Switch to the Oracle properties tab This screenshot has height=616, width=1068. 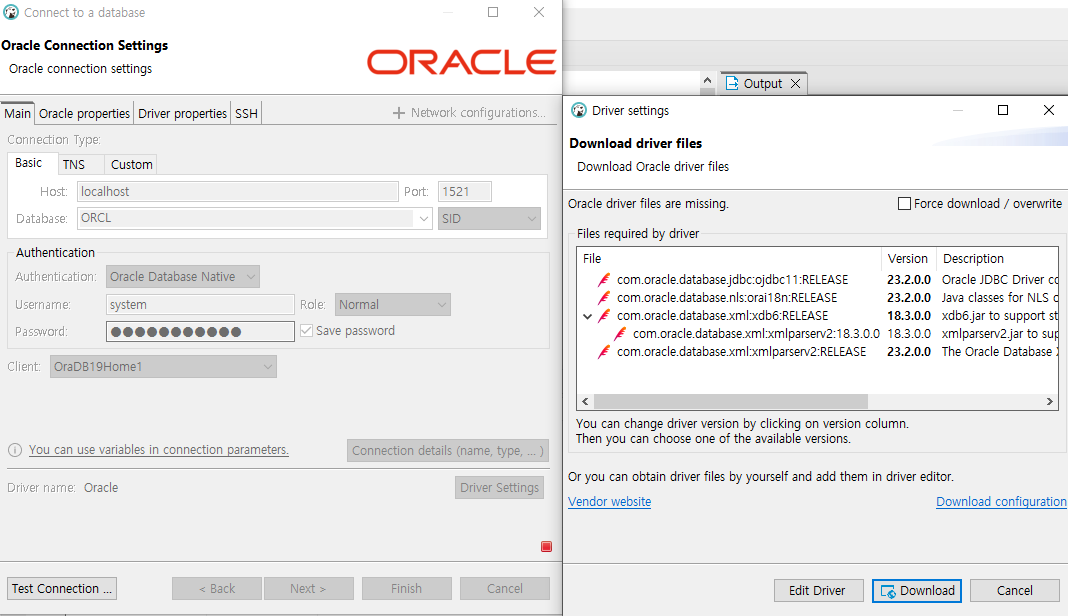(84, 113)
